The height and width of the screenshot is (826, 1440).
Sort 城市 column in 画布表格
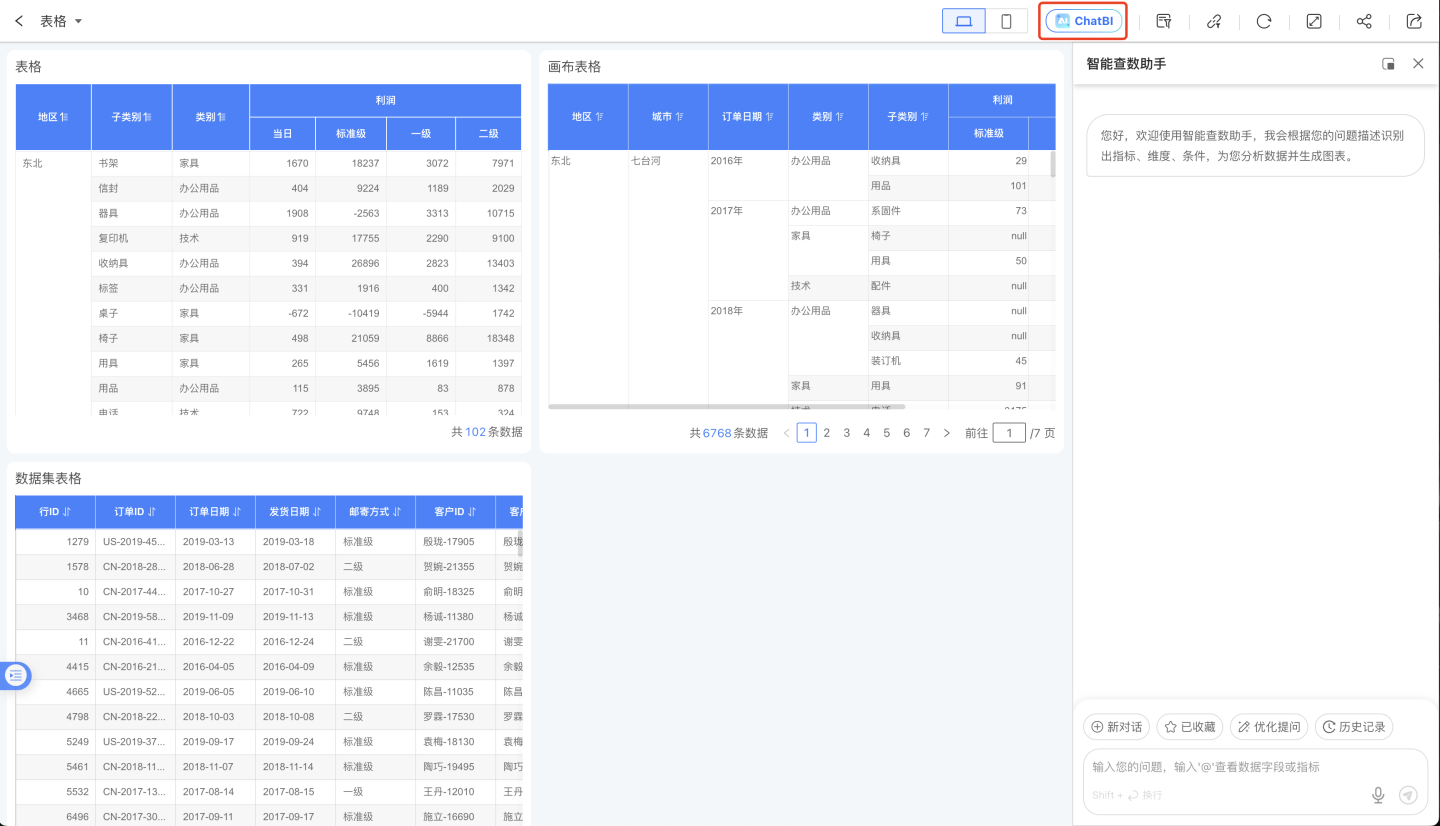tap(679, 117)
